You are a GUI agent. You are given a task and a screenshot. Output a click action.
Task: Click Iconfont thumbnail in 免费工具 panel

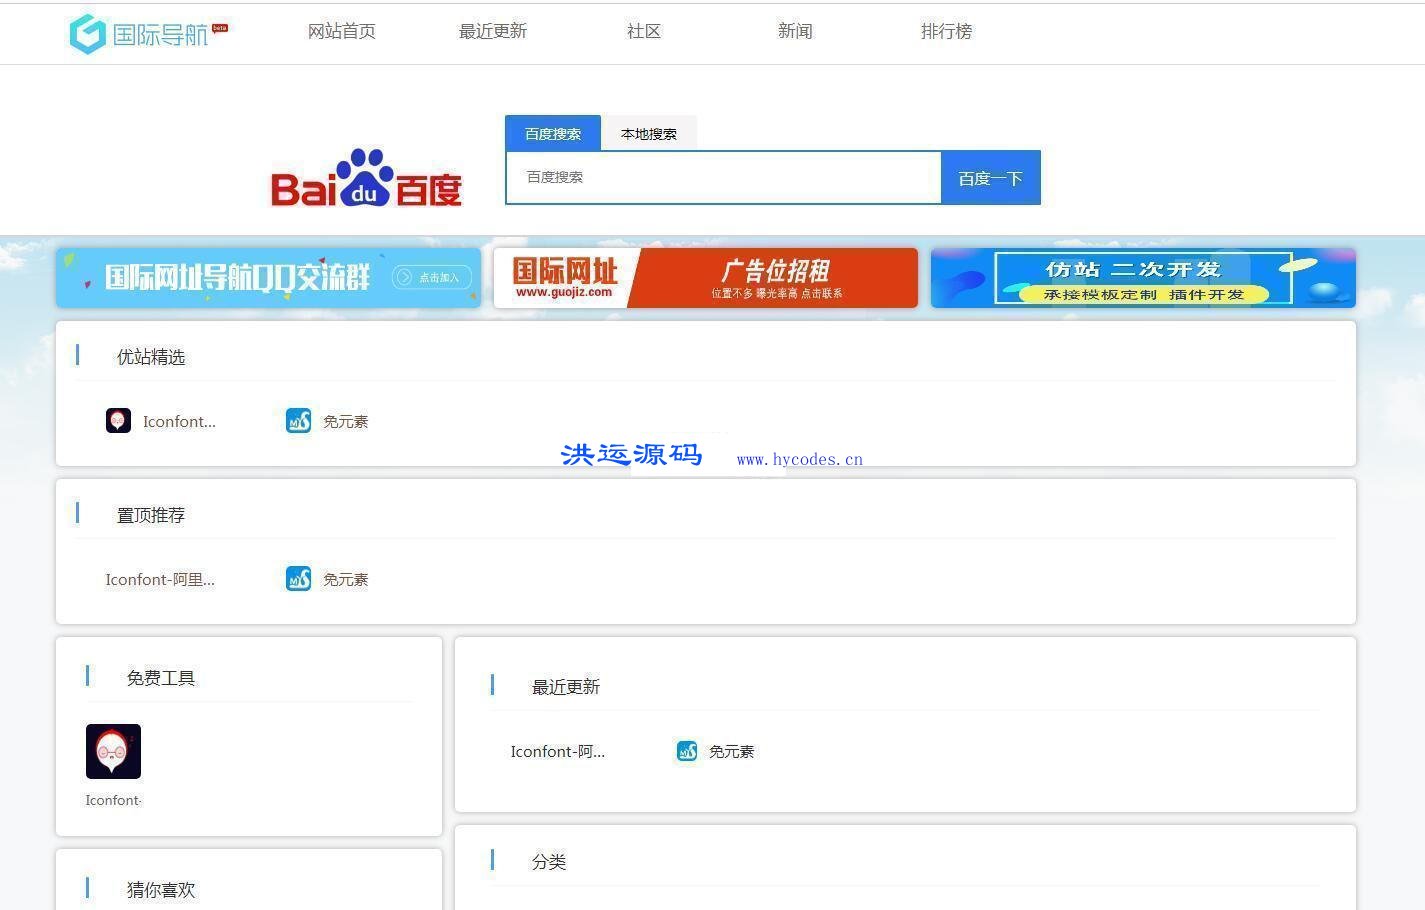point(113,751)
